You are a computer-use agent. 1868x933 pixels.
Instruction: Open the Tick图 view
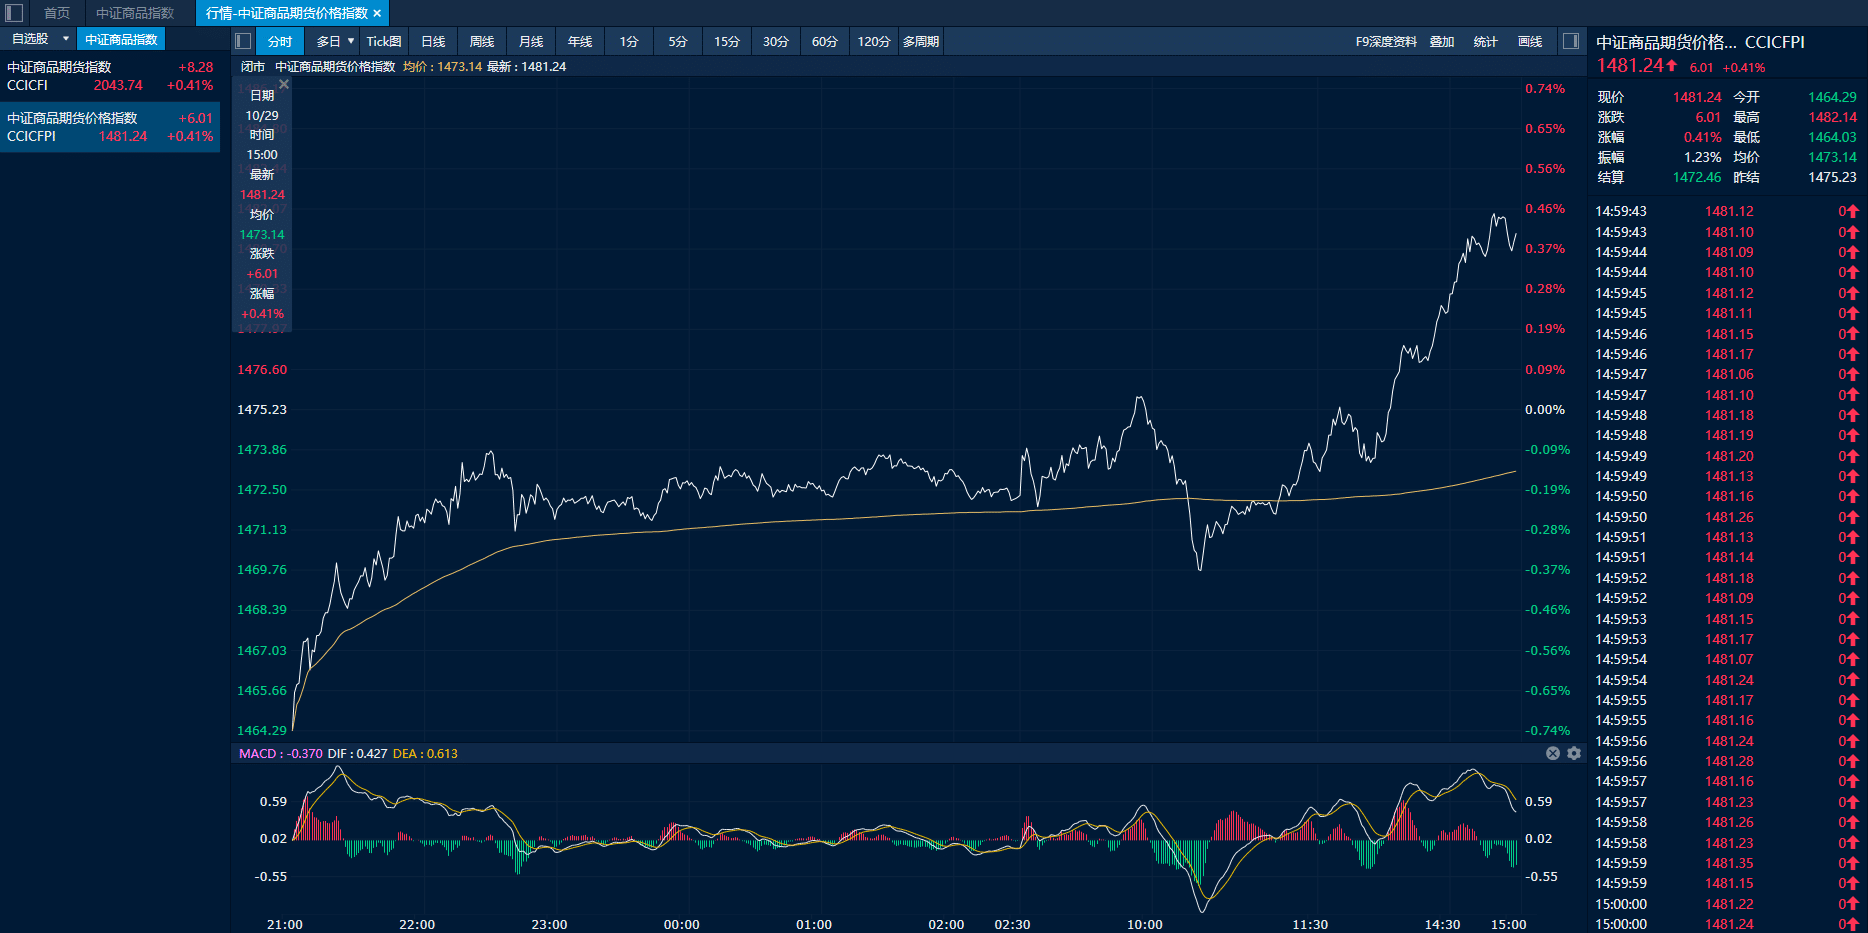coord(383,41)
